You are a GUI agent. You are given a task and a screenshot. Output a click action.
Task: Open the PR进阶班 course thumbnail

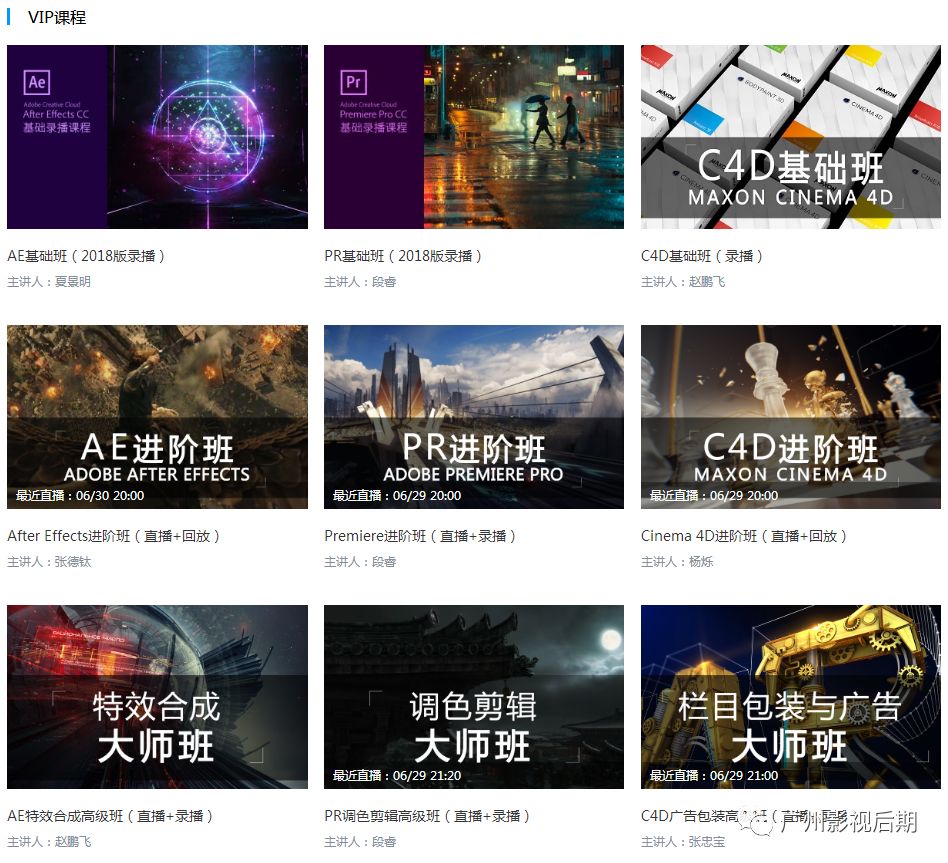474,417
